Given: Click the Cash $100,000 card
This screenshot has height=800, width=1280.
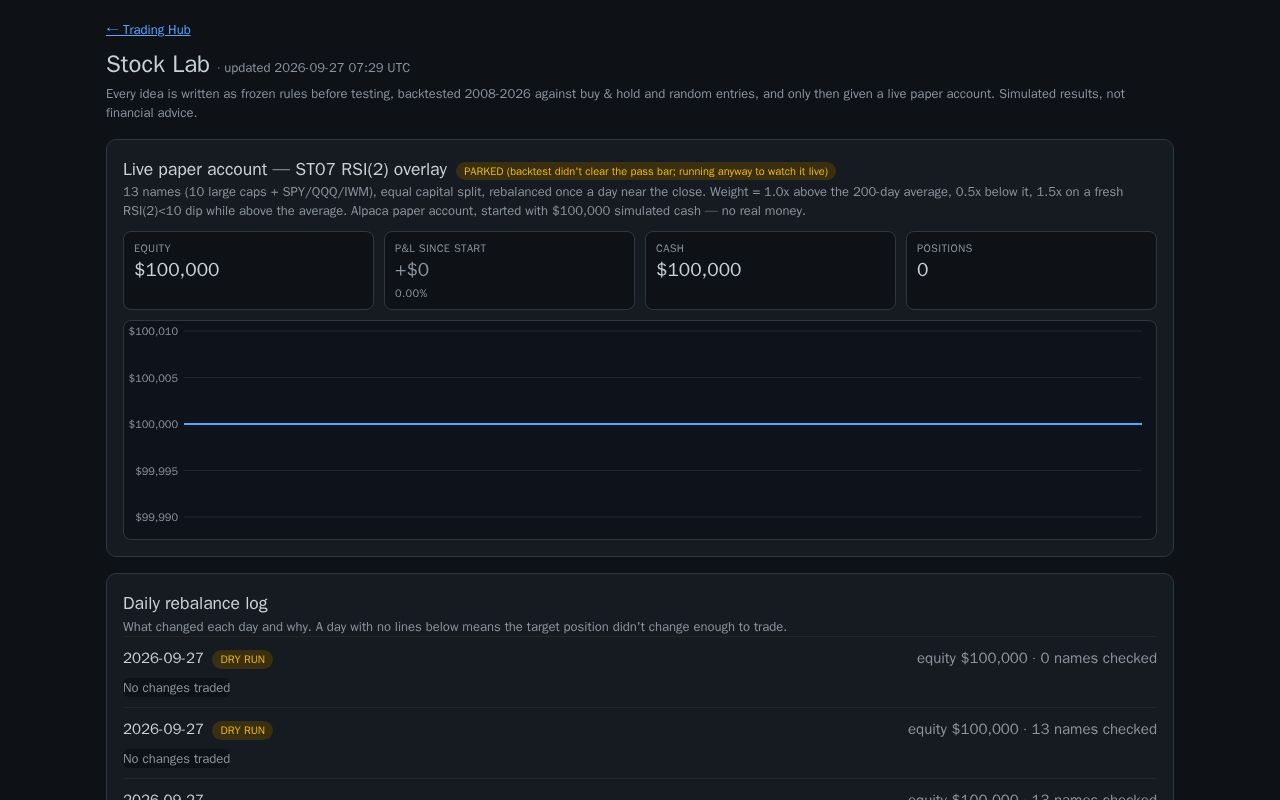Looking at the screenshot, I should pos(770,271).
